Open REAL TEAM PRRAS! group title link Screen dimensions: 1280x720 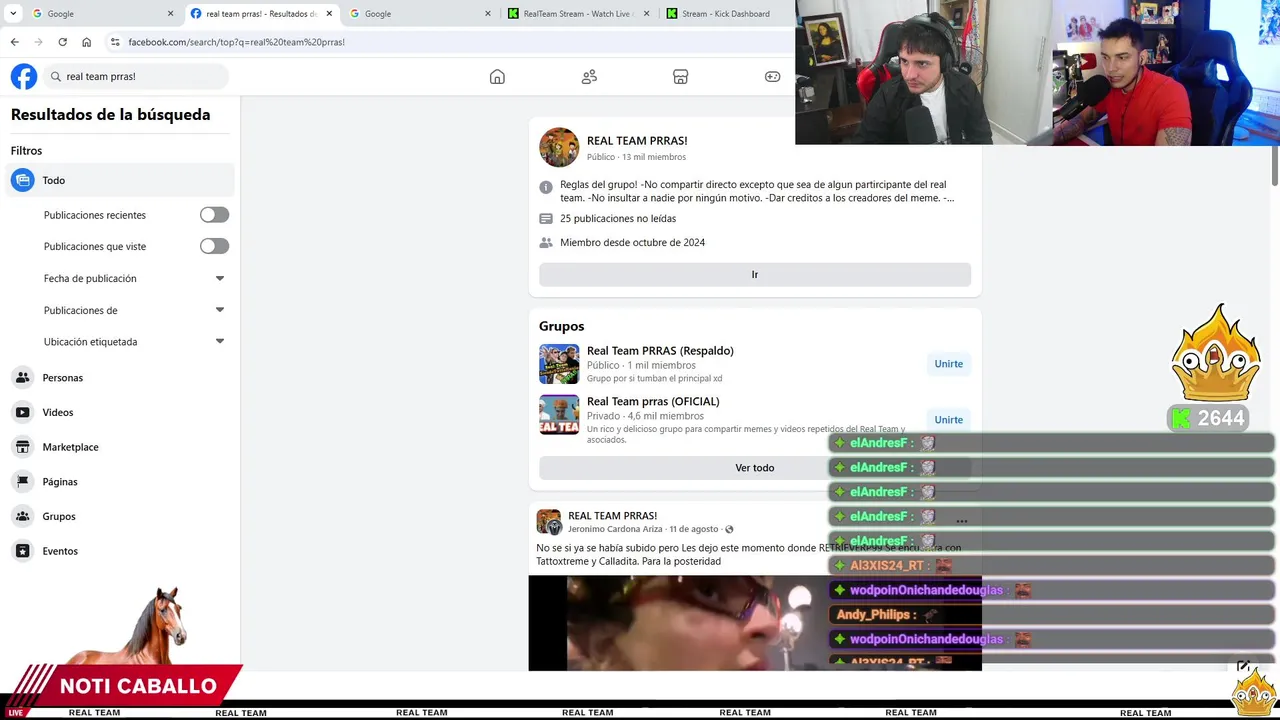(637, 141)
